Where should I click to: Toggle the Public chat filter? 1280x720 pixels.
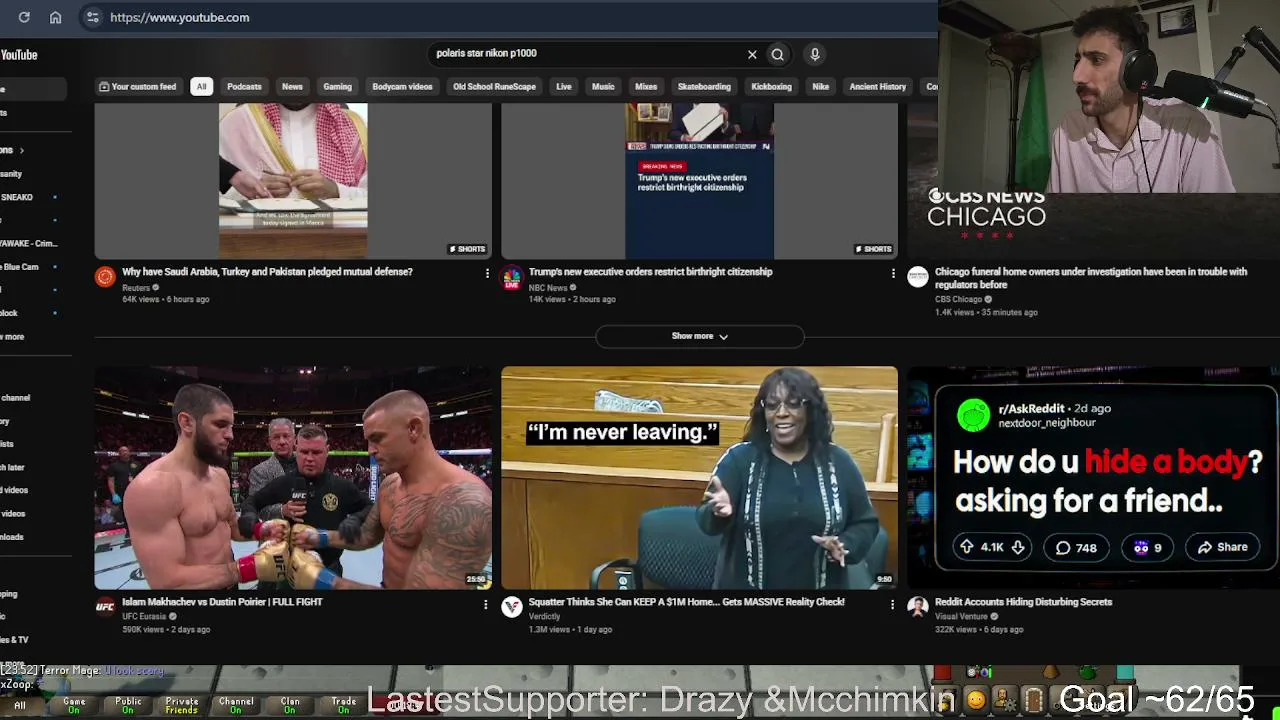(x=128, y=705)
